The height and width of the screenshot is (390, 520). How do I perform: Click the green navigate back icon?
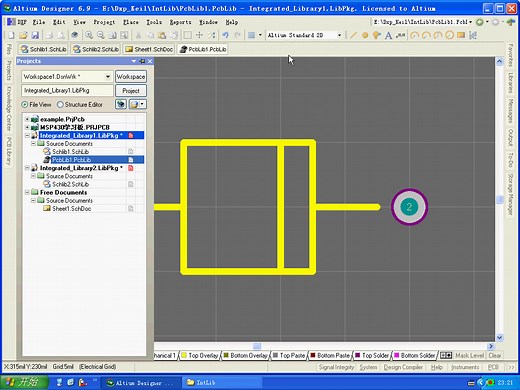pyautogui.click(x=480, y=22)
